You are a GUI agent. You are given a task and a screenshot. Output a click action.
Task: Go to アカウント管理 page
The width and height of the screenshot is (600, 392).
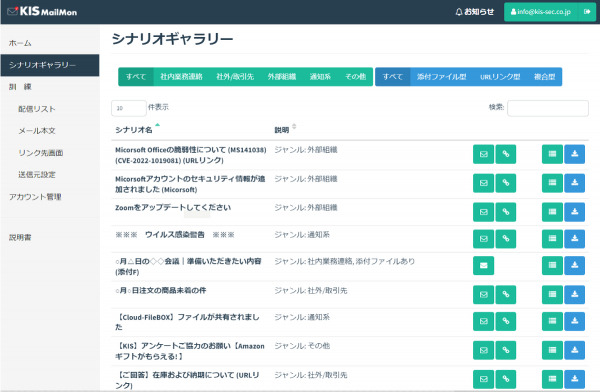pos(35,197)
